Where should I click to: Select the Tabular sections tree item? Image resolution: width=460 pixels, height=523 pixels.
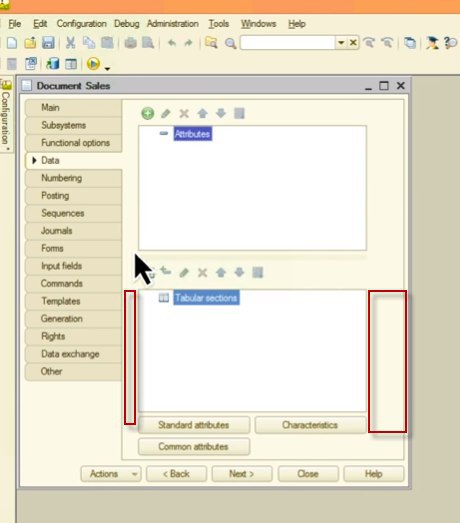pos(206,298)
